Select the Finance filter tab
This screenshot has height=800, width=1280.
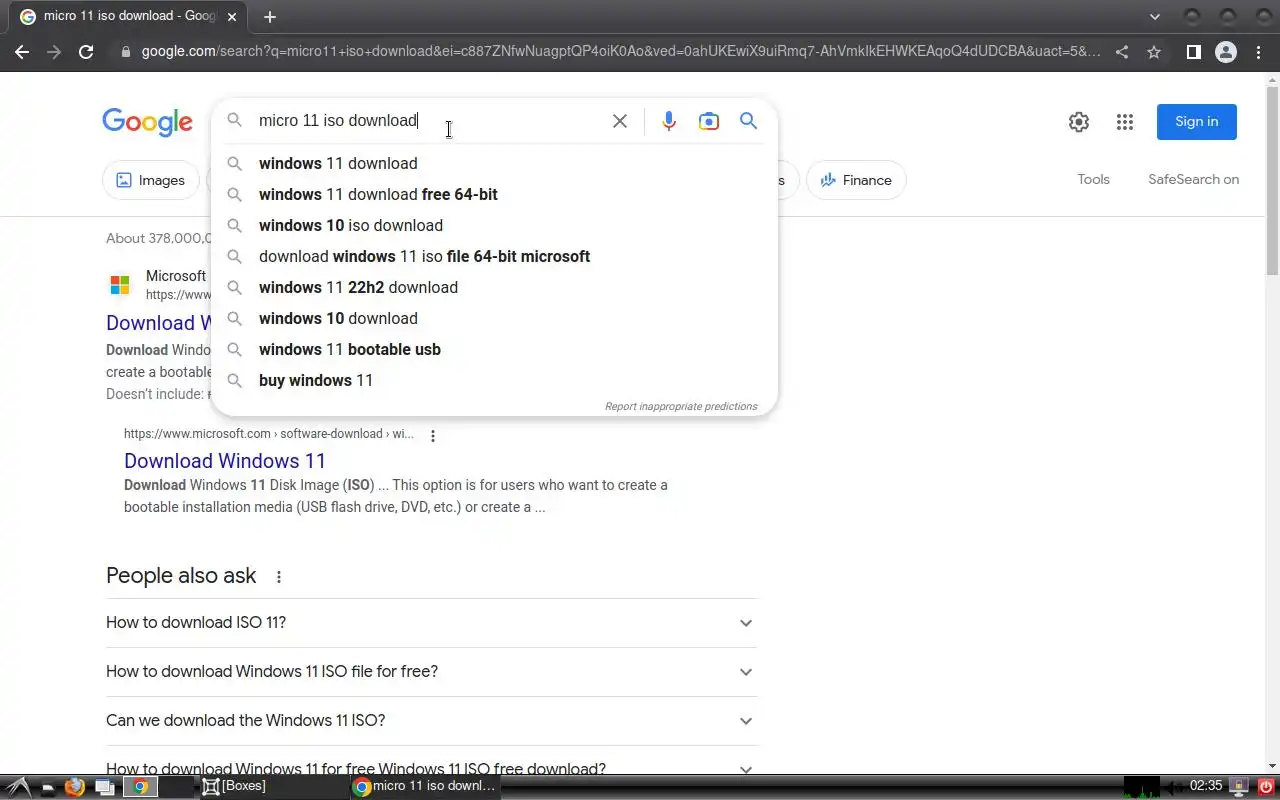[856, 180]
